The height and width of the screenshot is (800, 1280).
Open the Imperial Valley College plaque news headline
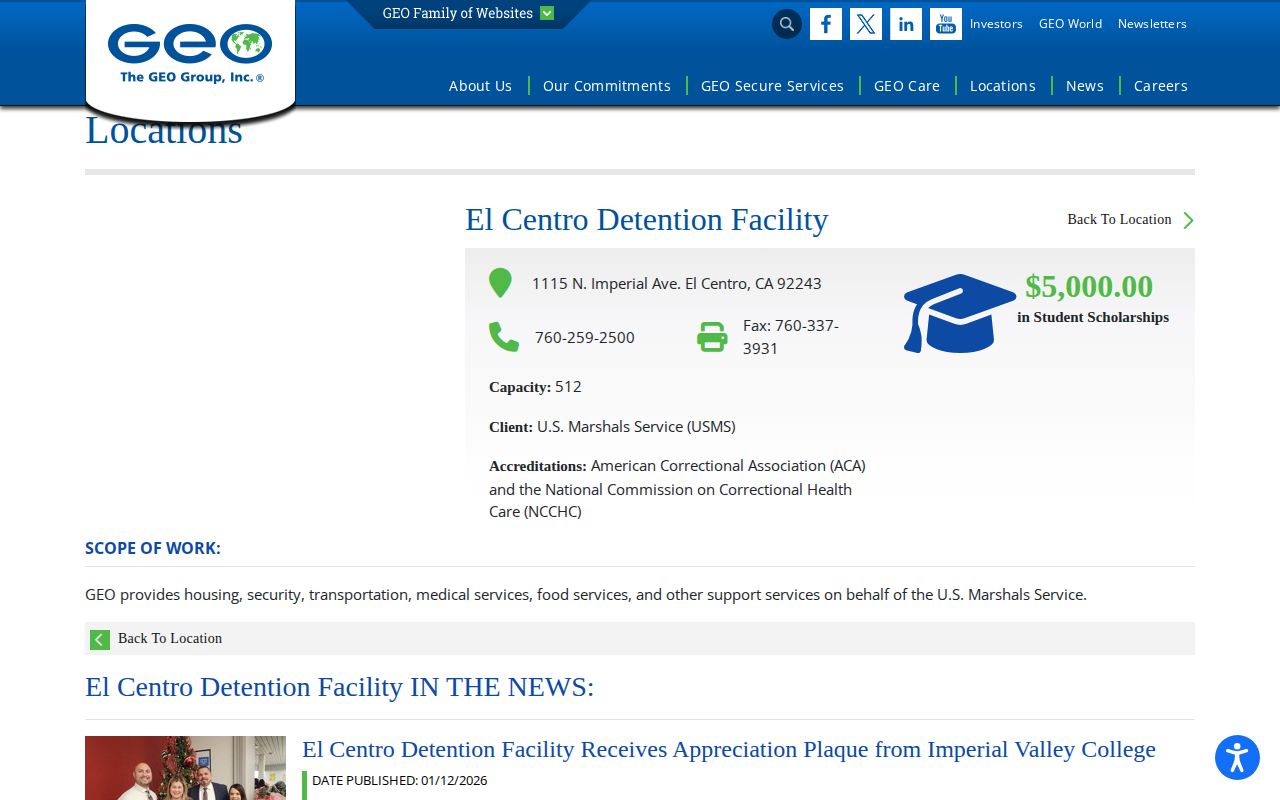click(729, 749)
